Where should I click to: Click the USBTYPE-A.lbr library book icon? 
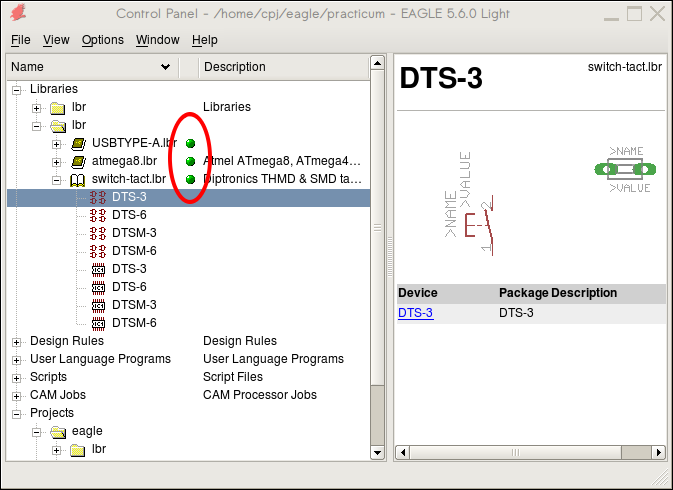click(79, 143)
